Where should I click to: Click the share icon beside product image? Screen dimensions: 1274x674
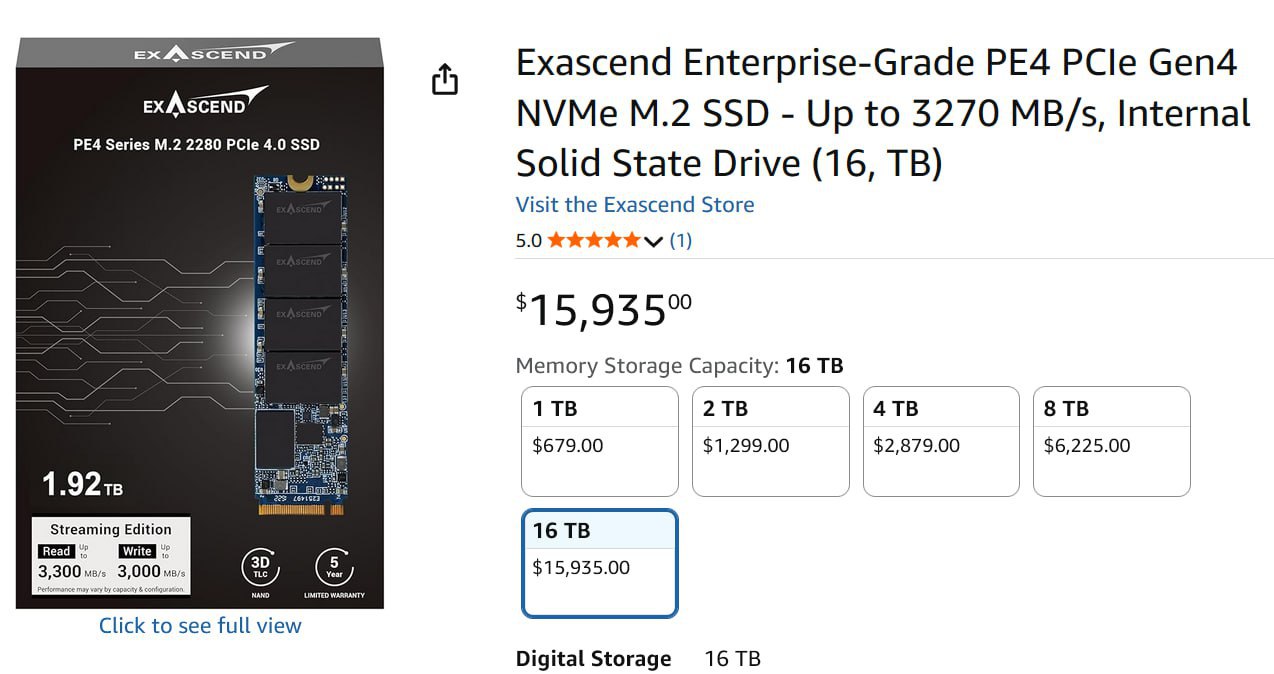(x=445, y=80)
